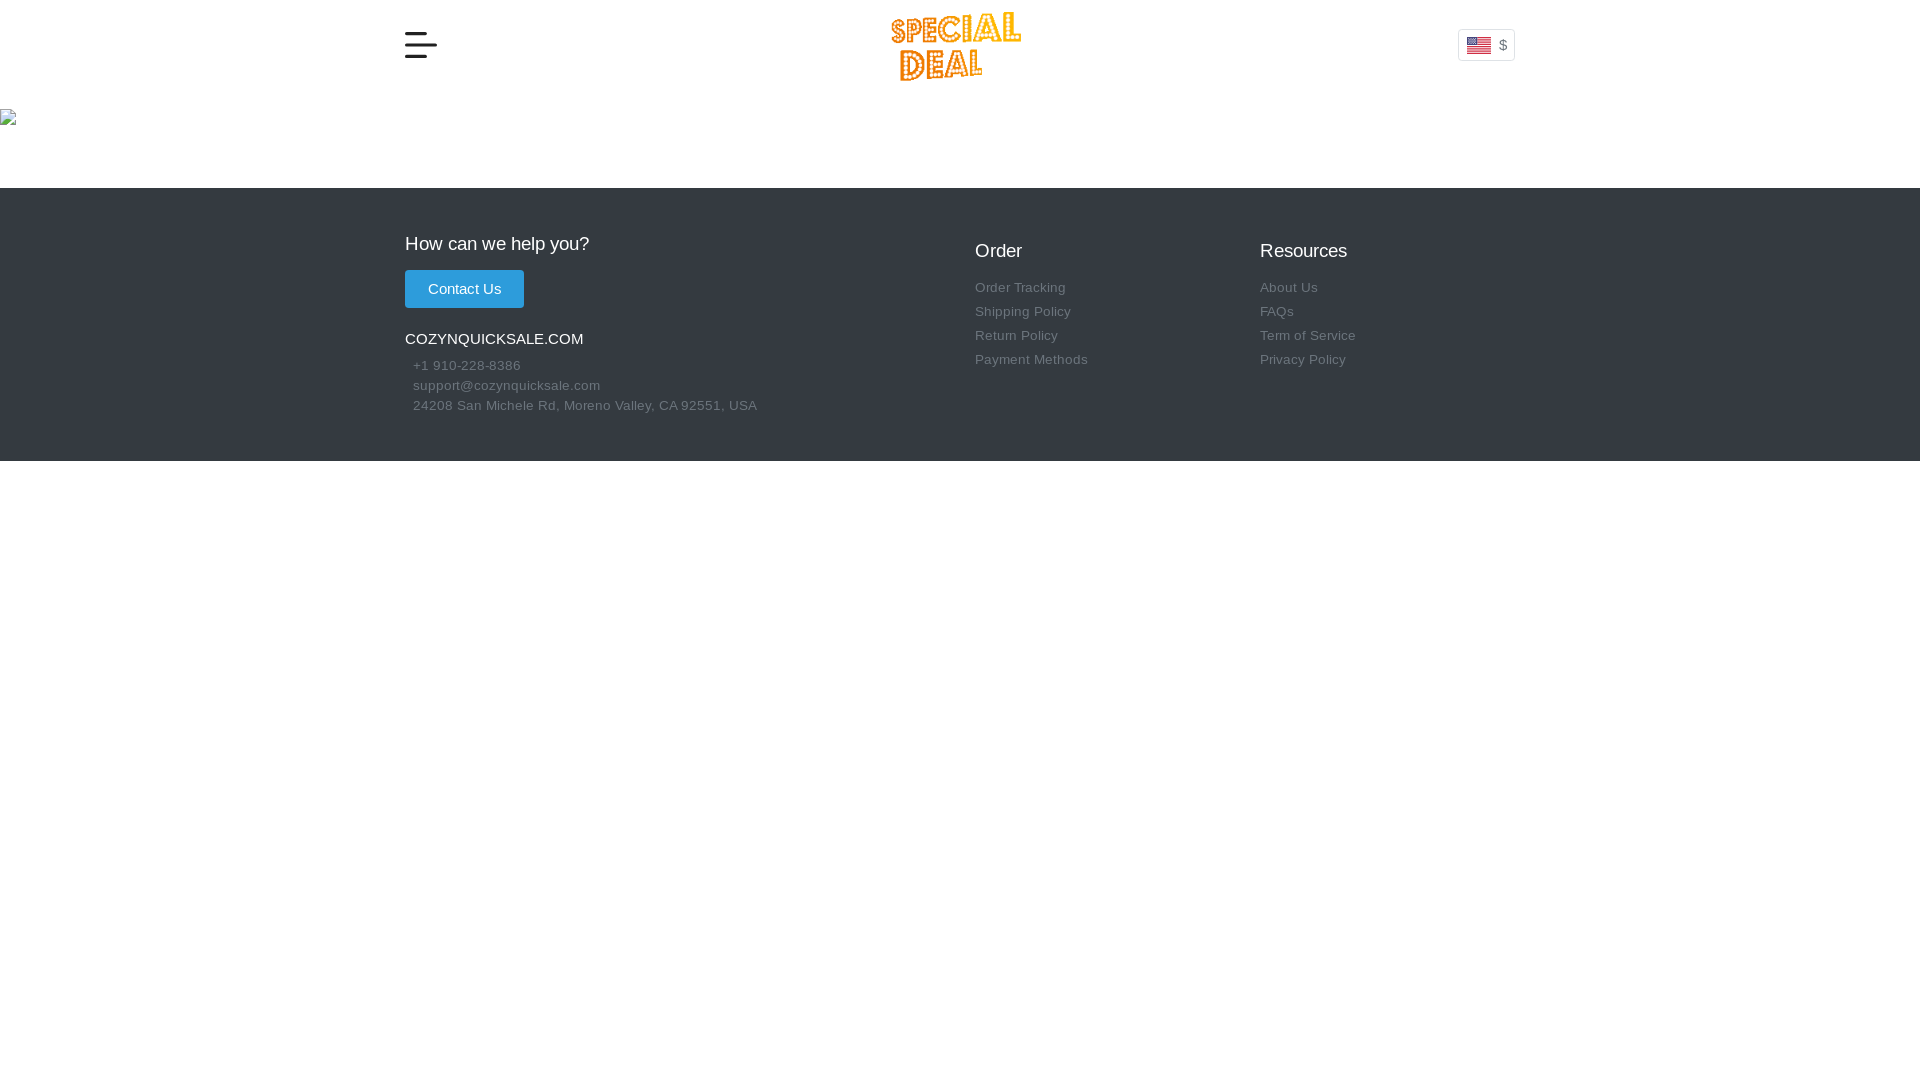Click the Special Deal logo

(x=956, y=47)
